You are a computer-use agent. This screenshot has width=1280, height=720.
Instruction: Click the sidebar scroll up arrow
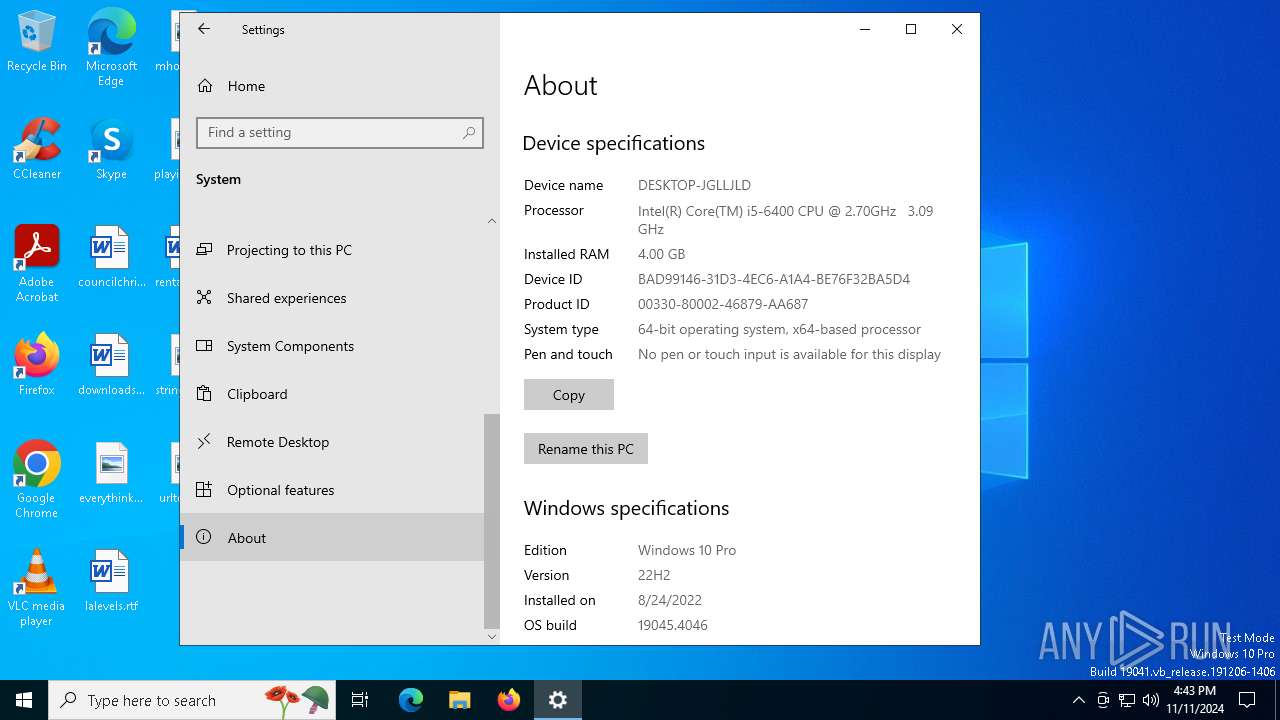pos(491,221)
